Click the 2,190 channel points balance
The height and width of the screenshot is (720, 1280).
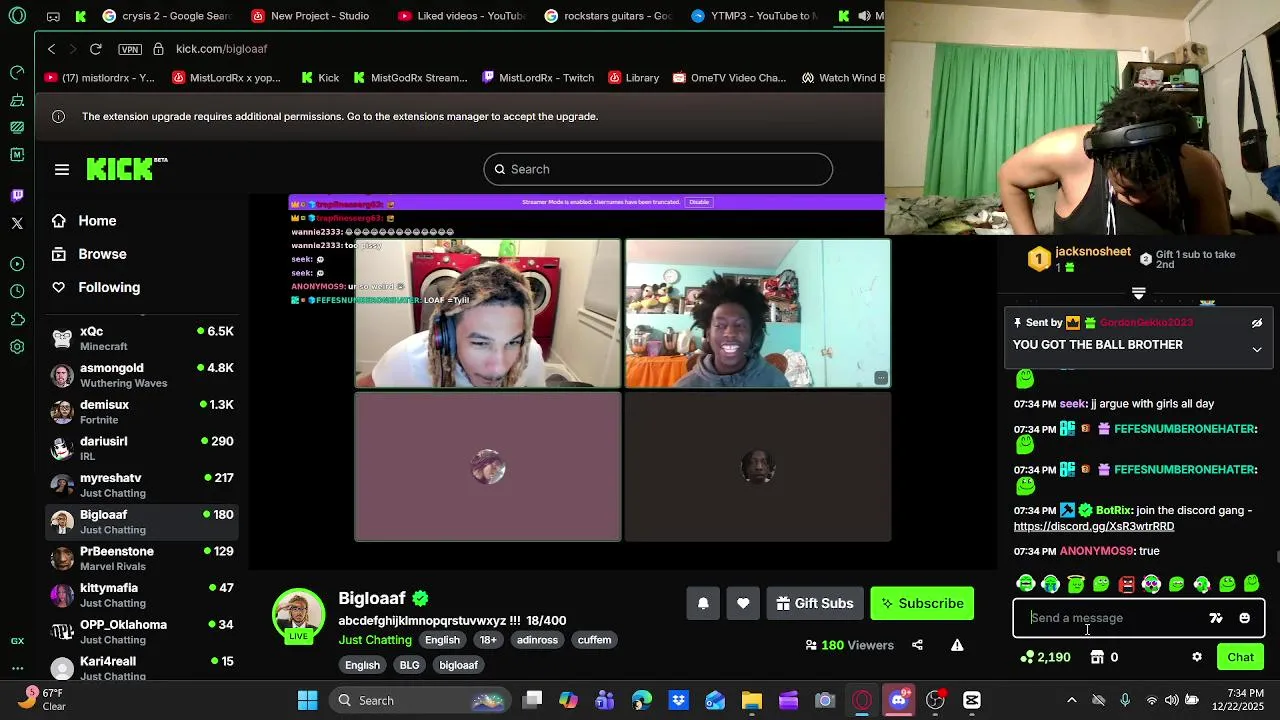(x=1045, y=657)
